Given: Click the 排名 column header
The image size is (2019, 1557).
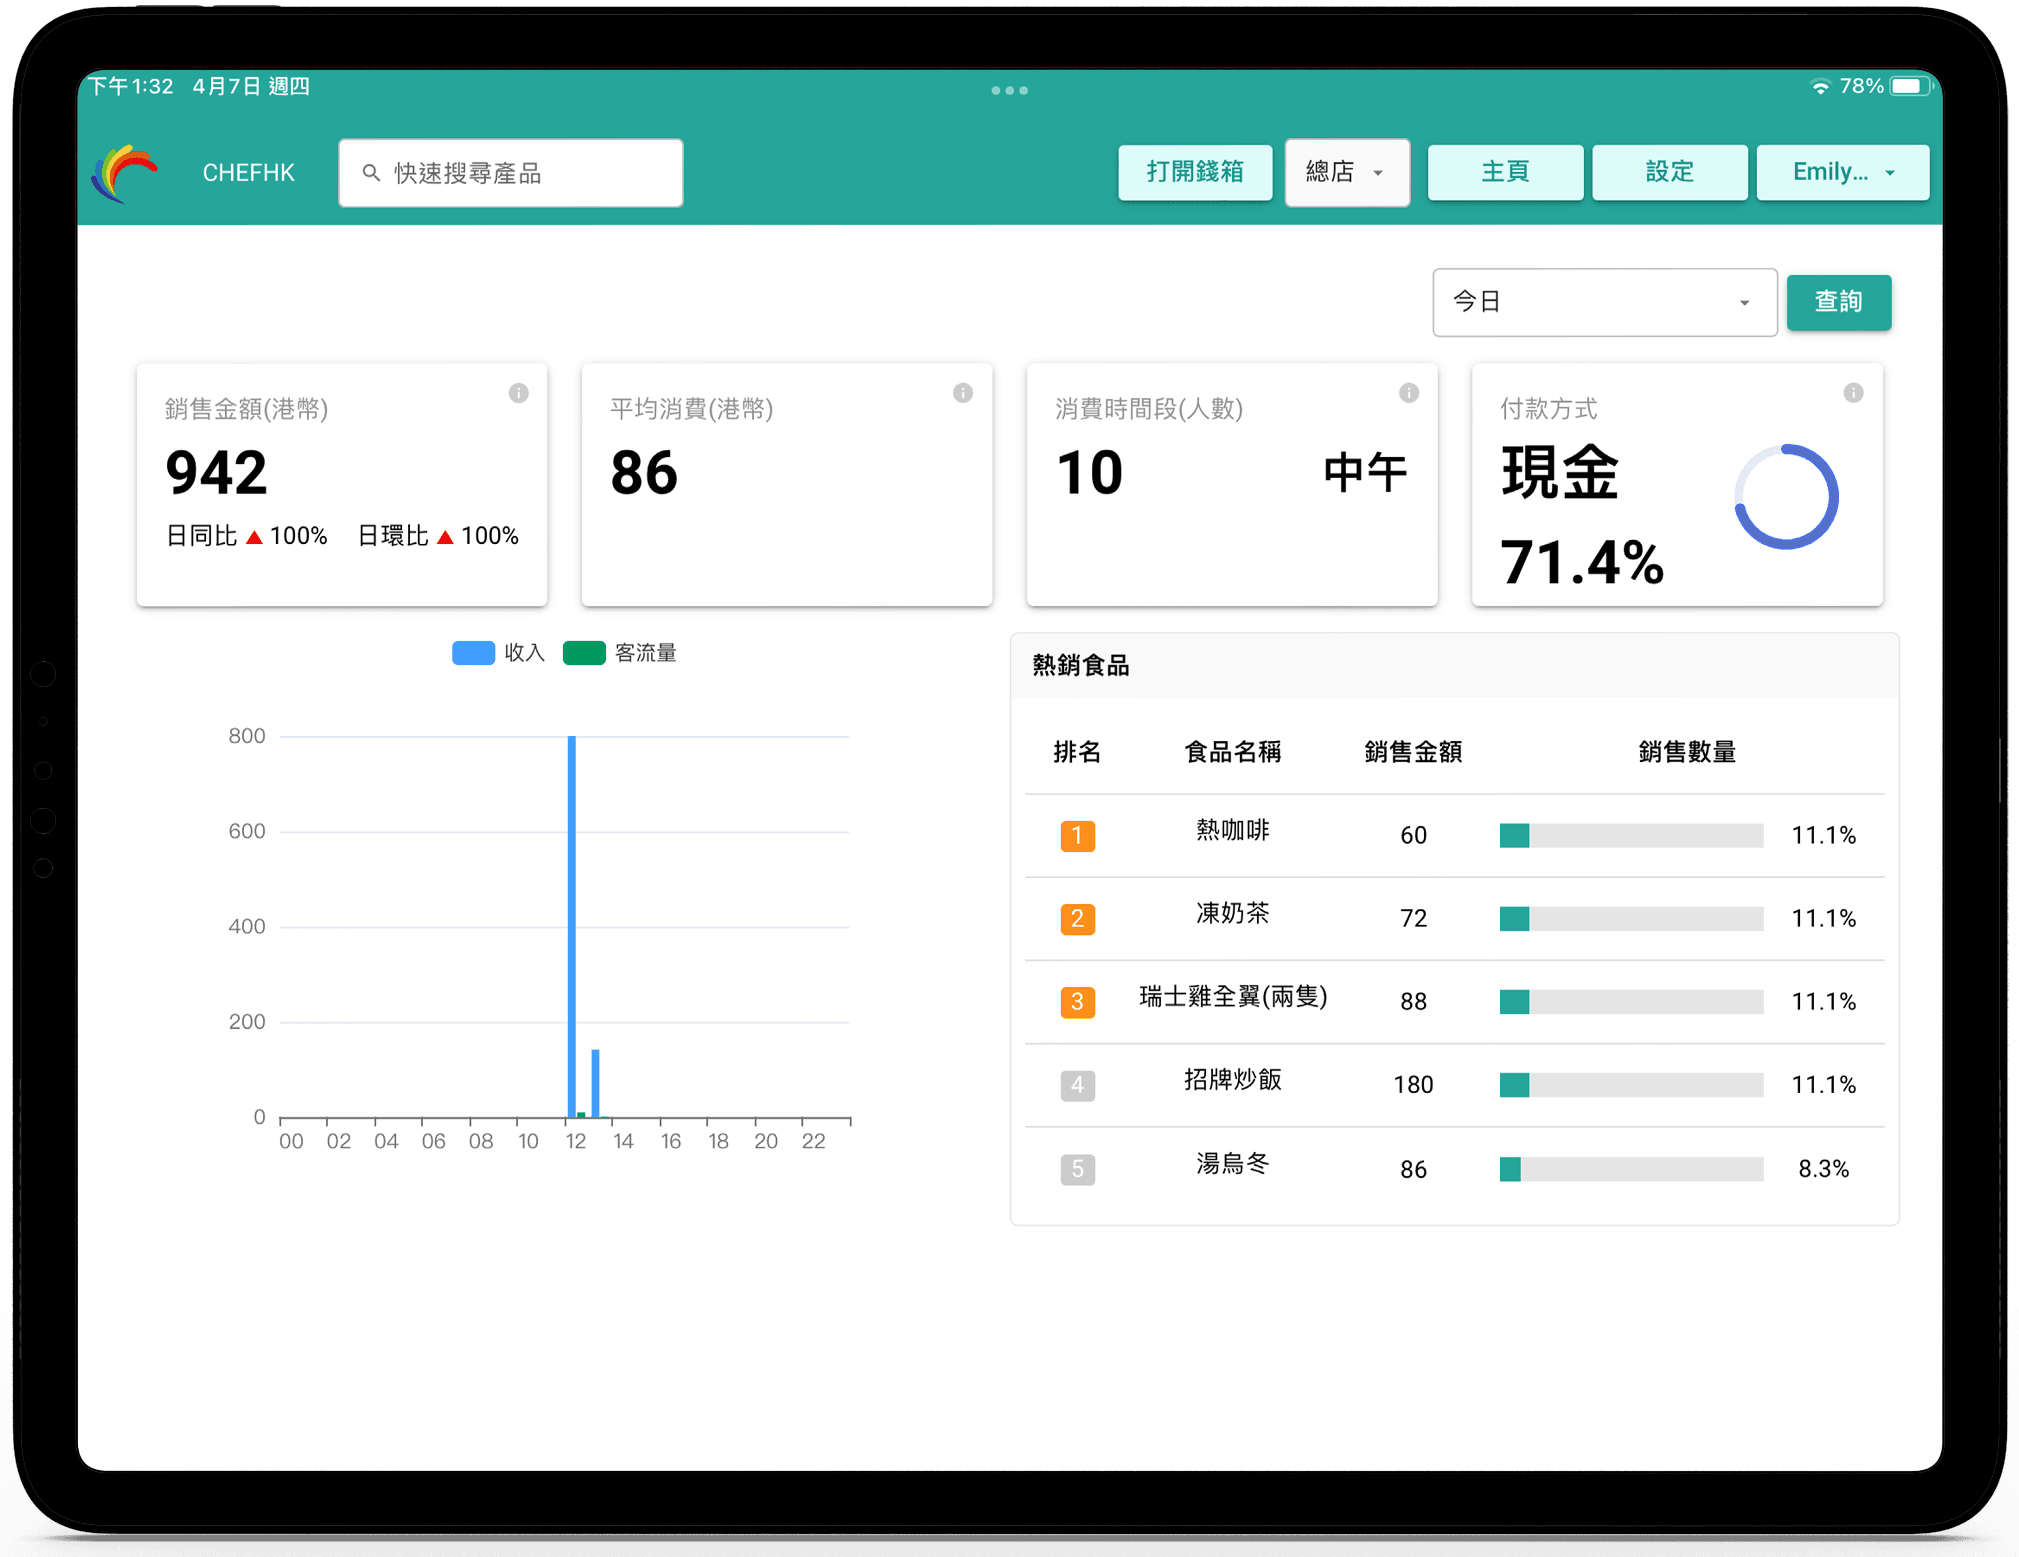Looking at the screenshot, I should click(1077, 752).
